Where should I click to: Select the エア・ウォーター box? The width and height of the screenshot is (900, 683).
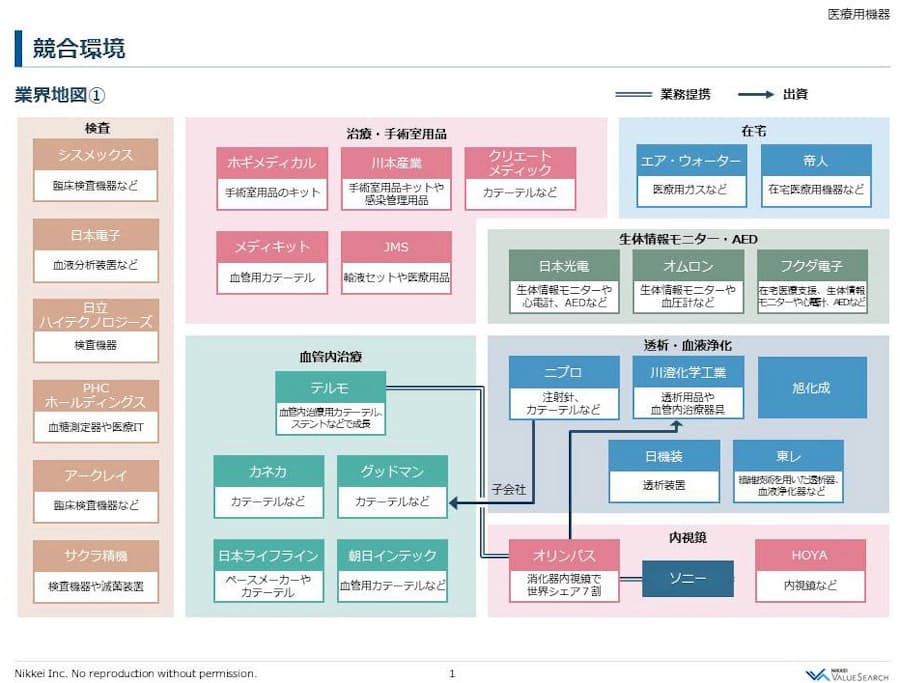point(689,161)
